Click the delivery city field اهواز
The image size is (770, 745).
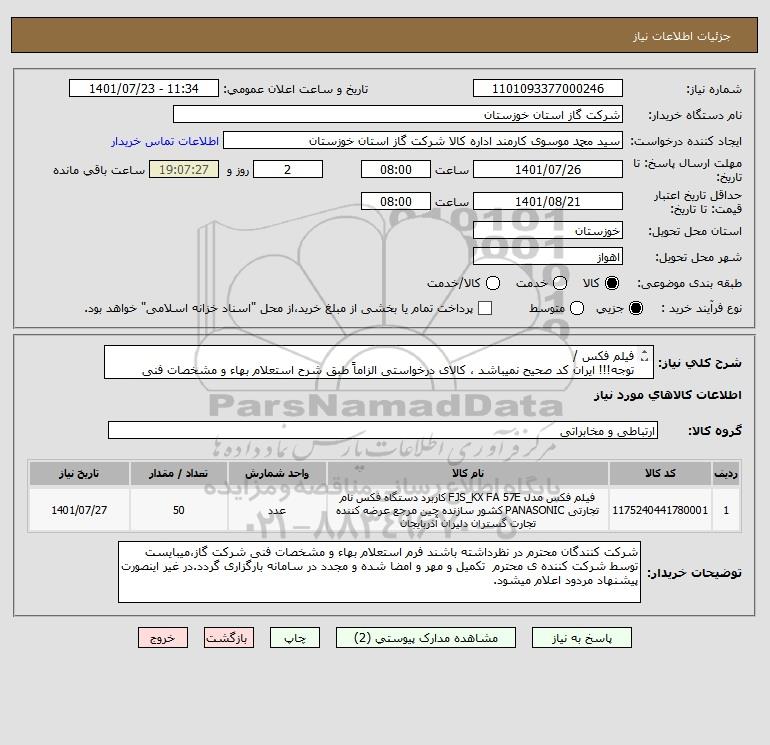tap(548, 256)
